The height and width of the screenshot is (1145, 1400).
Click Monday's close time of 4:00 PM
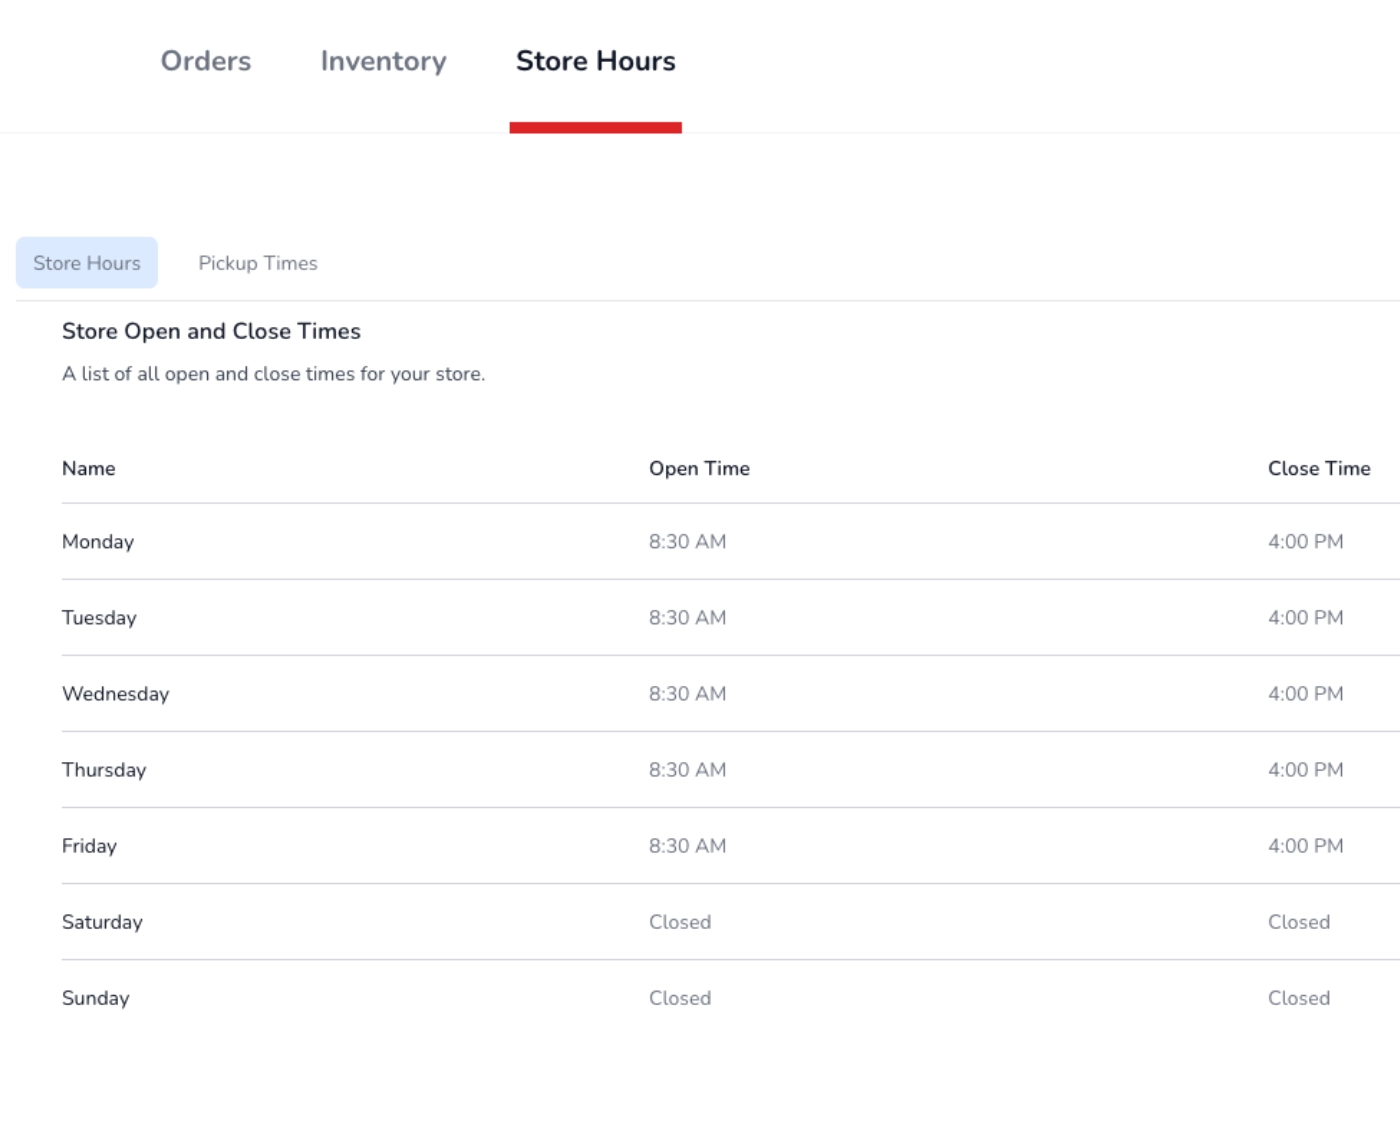click(1306, 541)
